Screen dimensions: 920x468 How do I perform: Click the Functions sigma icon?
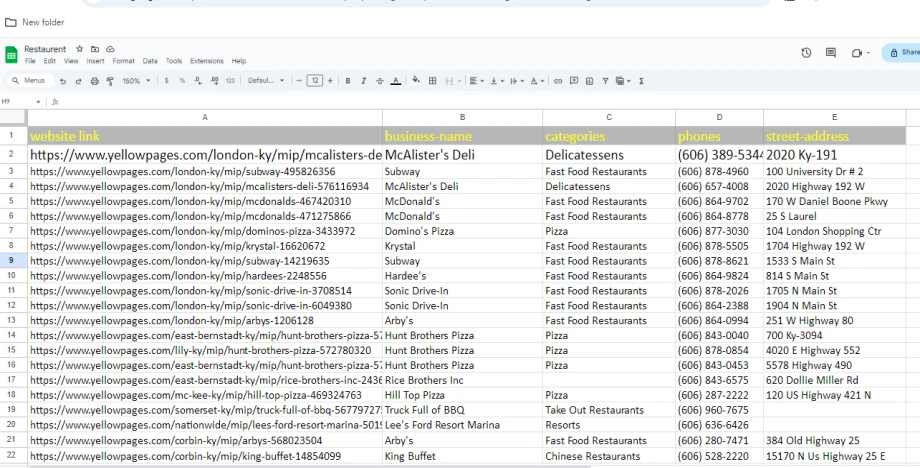pos(640,80)
